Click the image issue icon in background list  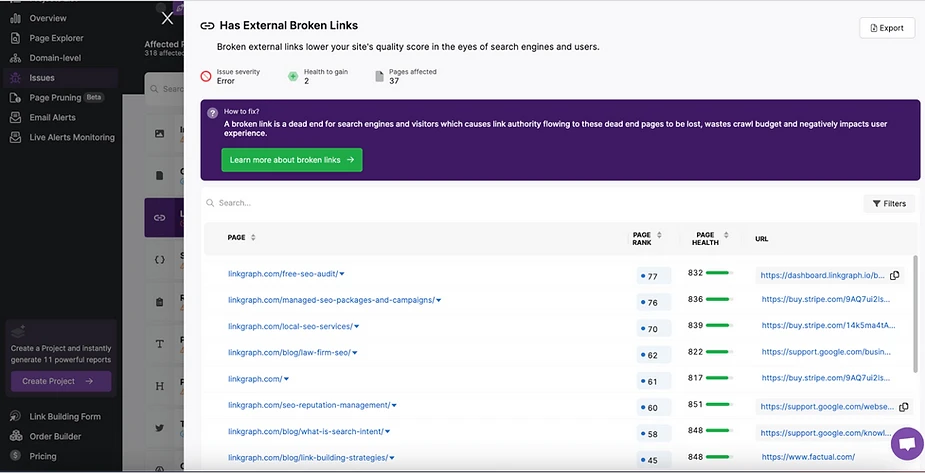159,133
